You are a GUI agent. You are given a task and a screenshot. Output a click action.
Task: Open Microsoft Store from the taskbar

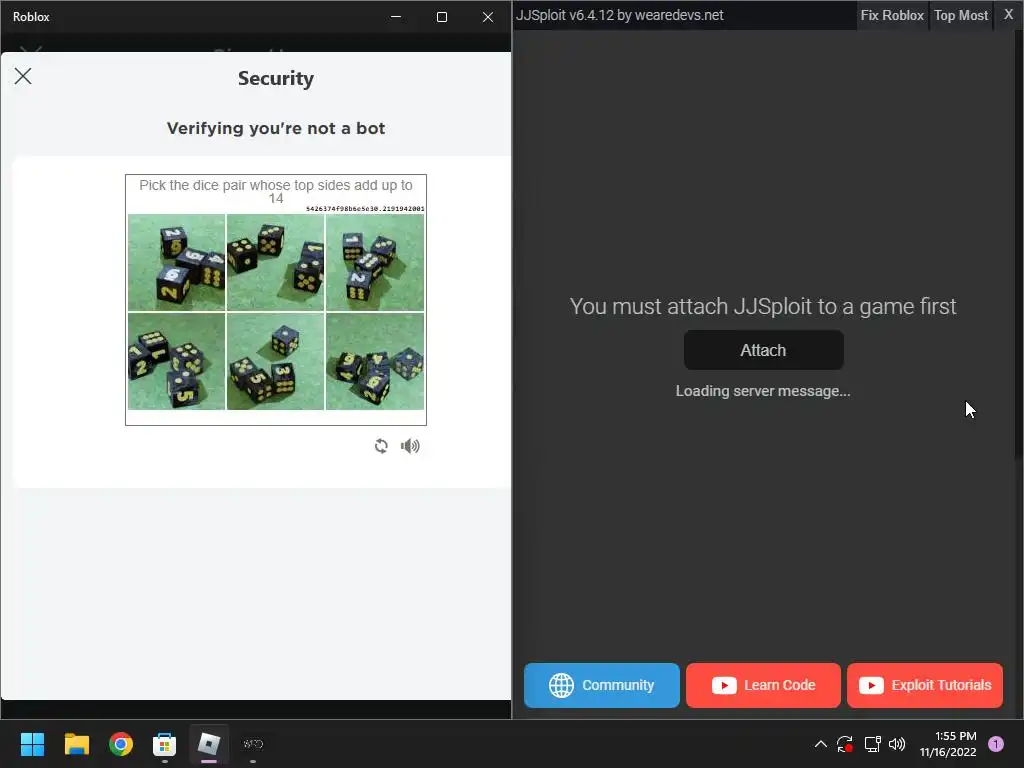coord(165,744)
